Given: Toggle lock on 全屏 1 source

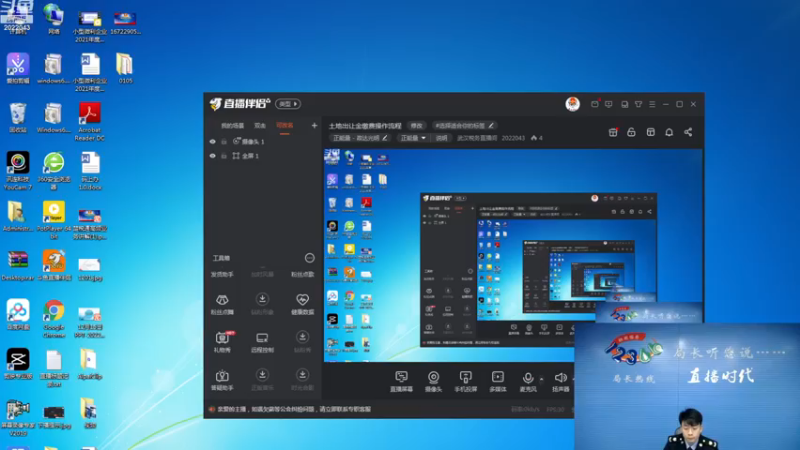Looking at the screenshot, I should [223, 156].
